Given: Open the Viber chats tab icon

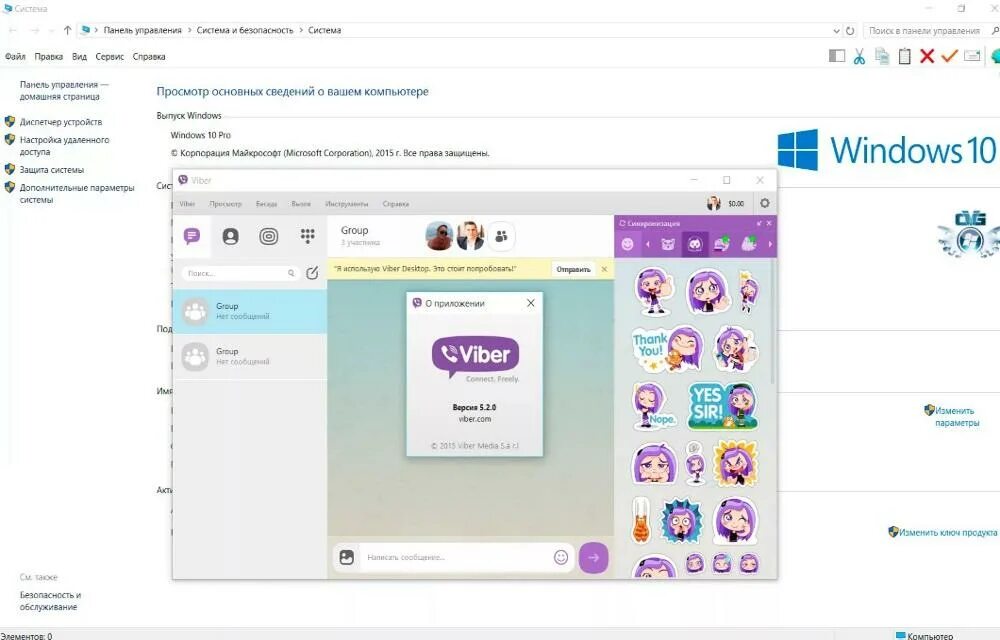Looking at the screenshot, I should click(192, 236).
